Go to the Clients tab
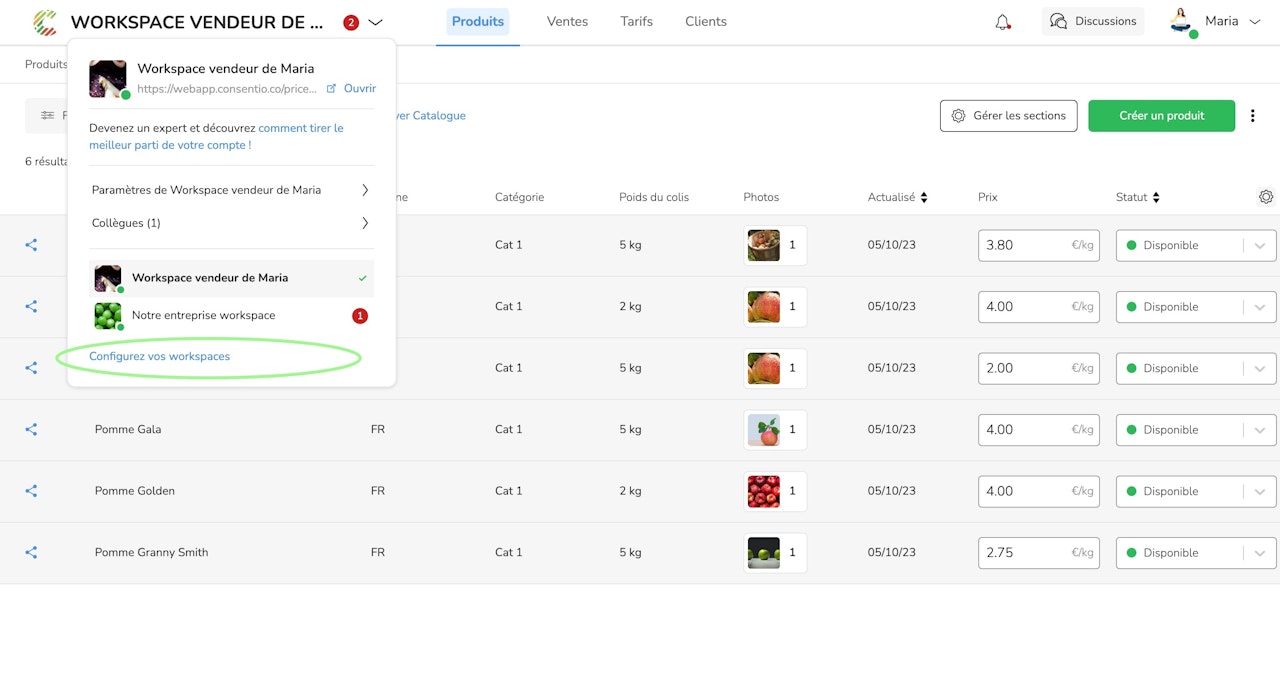 tap(706, 21)
